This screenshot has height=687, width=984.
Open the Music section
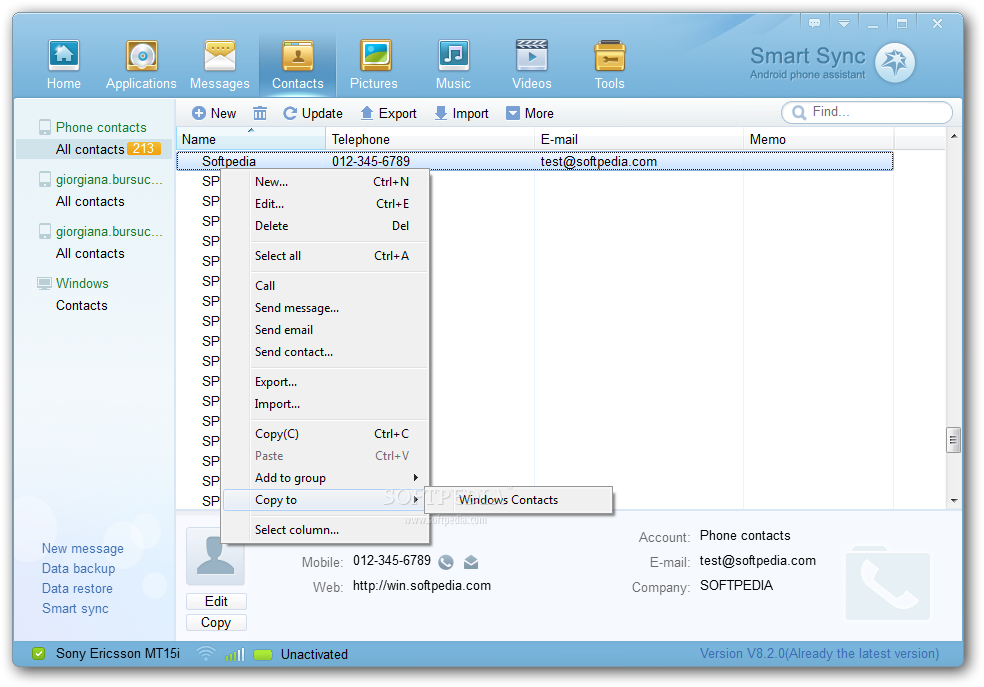pos(453,65)
